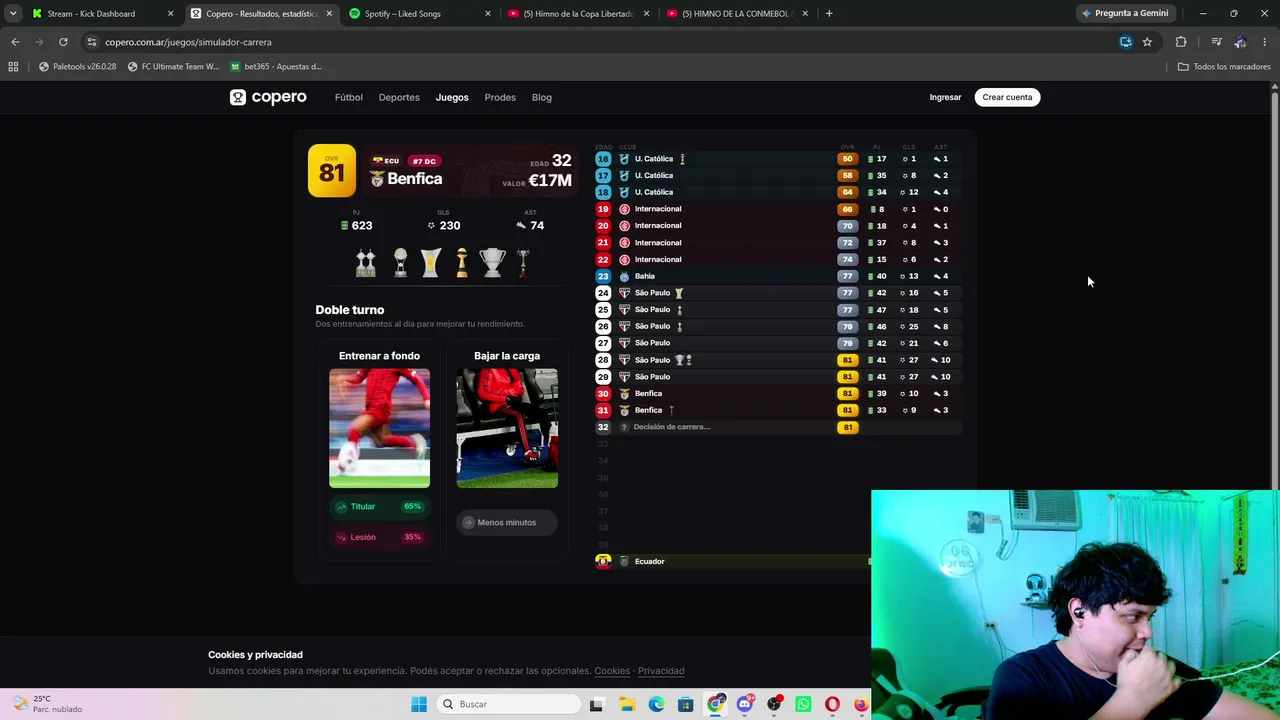
Task: Select the small gold trophy icon
Action: tap(461, 263)
